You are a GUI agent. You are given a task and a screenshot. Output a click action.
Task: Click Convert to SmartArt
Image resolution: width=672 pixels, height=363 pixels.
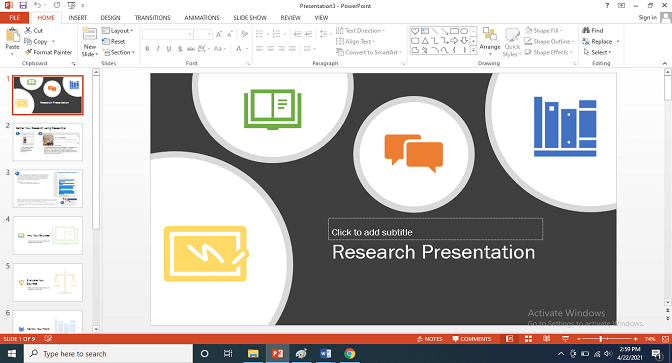point(369,52)
